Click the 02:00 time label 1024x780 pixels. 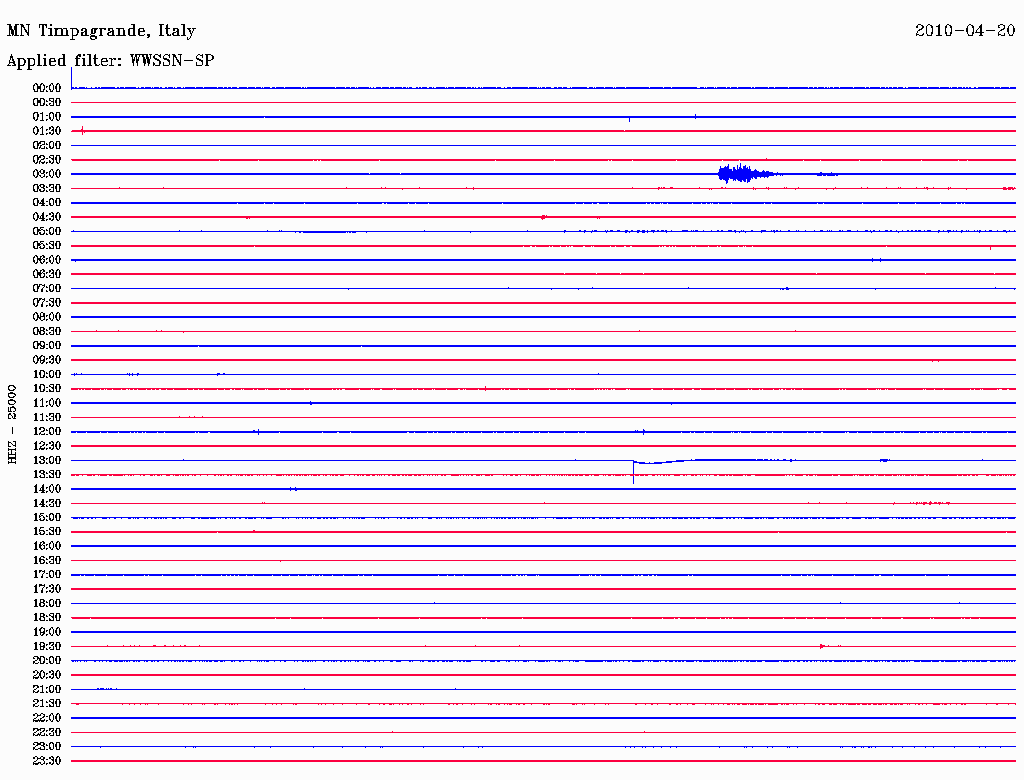coord(47,145)
